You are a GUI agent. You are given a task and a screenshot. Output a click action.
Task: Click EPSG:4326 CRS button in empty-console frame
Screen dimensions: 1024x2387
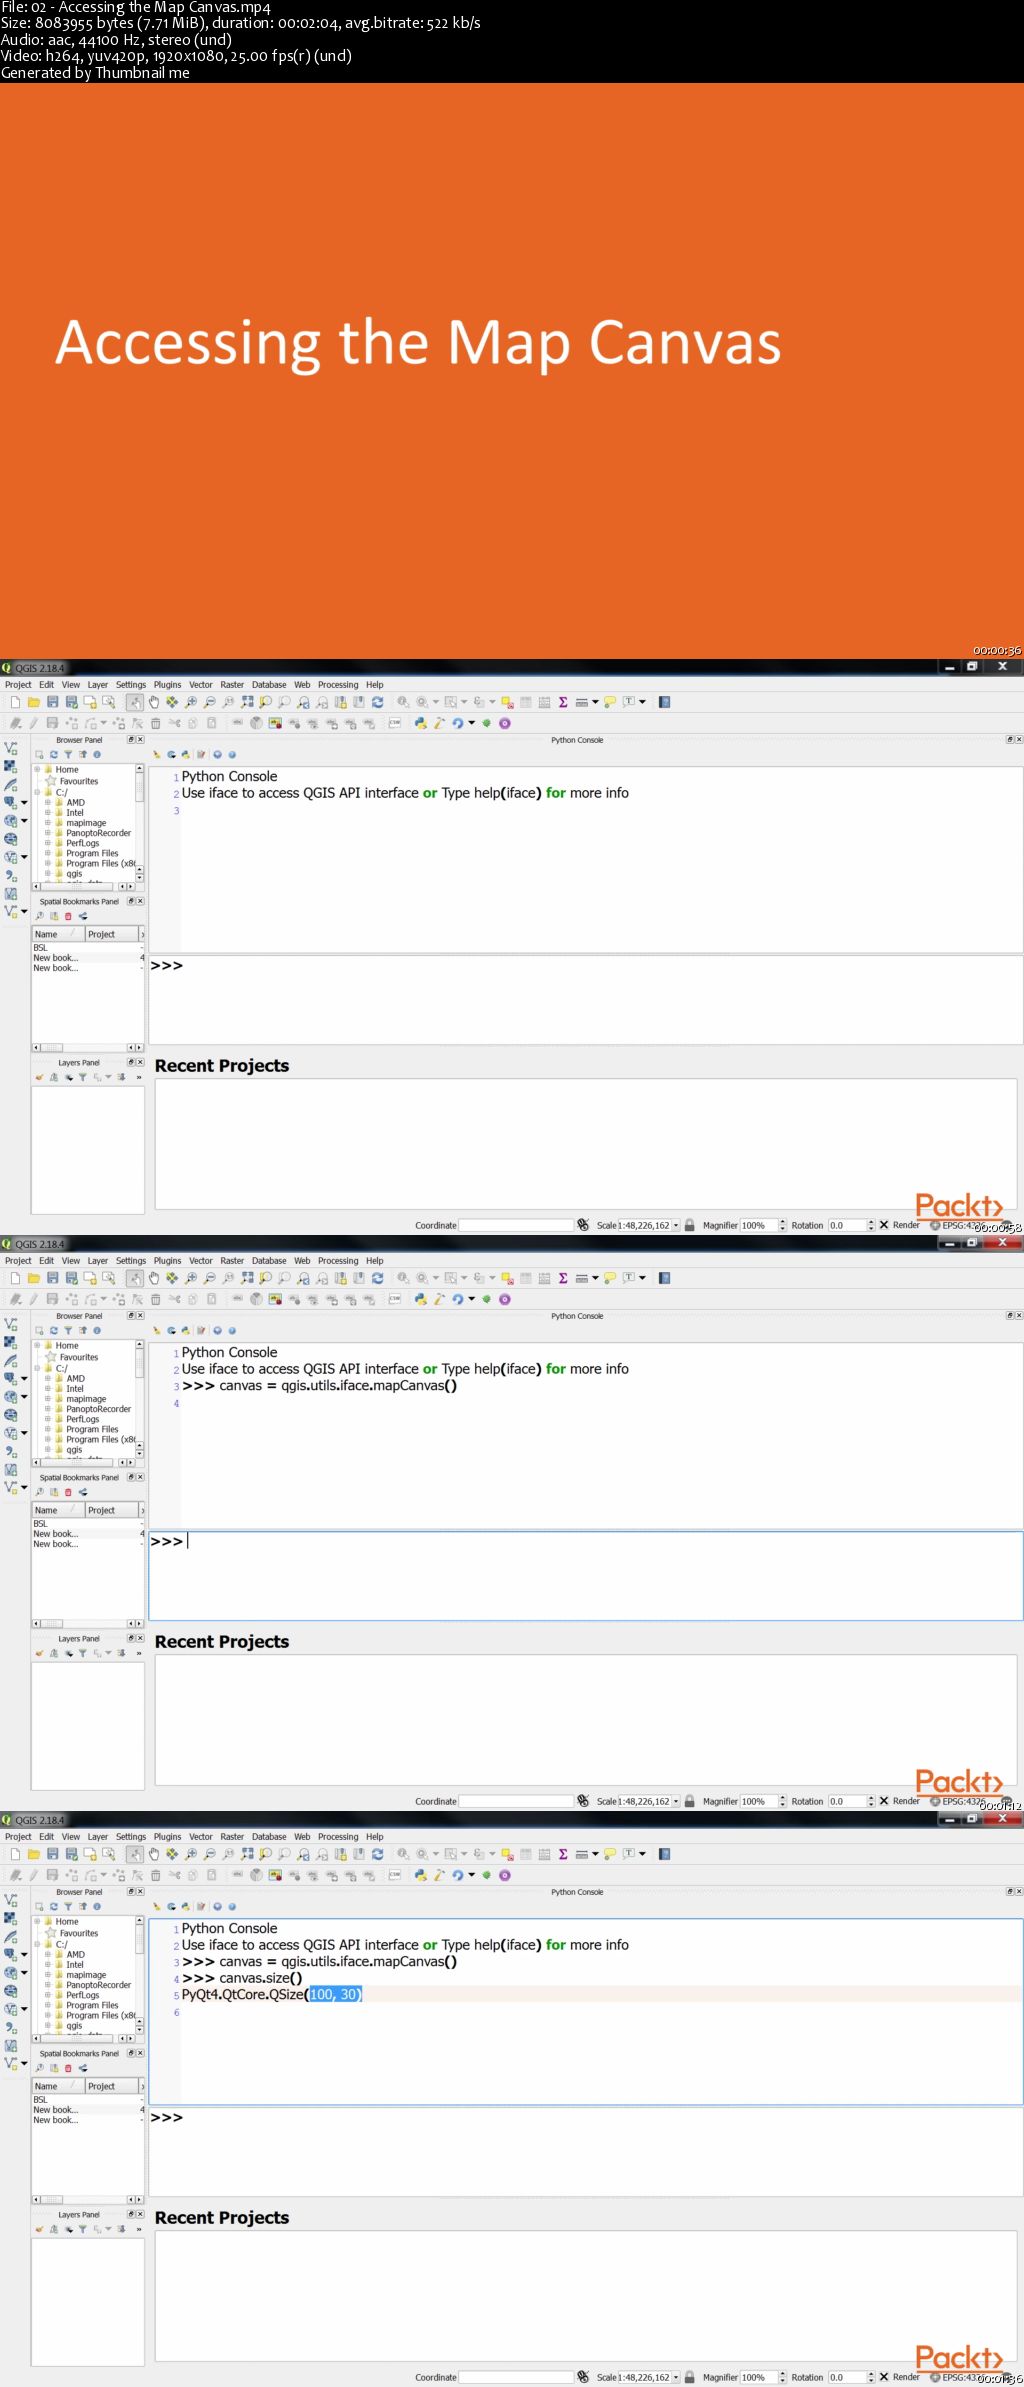click(x=958, y=1225)
